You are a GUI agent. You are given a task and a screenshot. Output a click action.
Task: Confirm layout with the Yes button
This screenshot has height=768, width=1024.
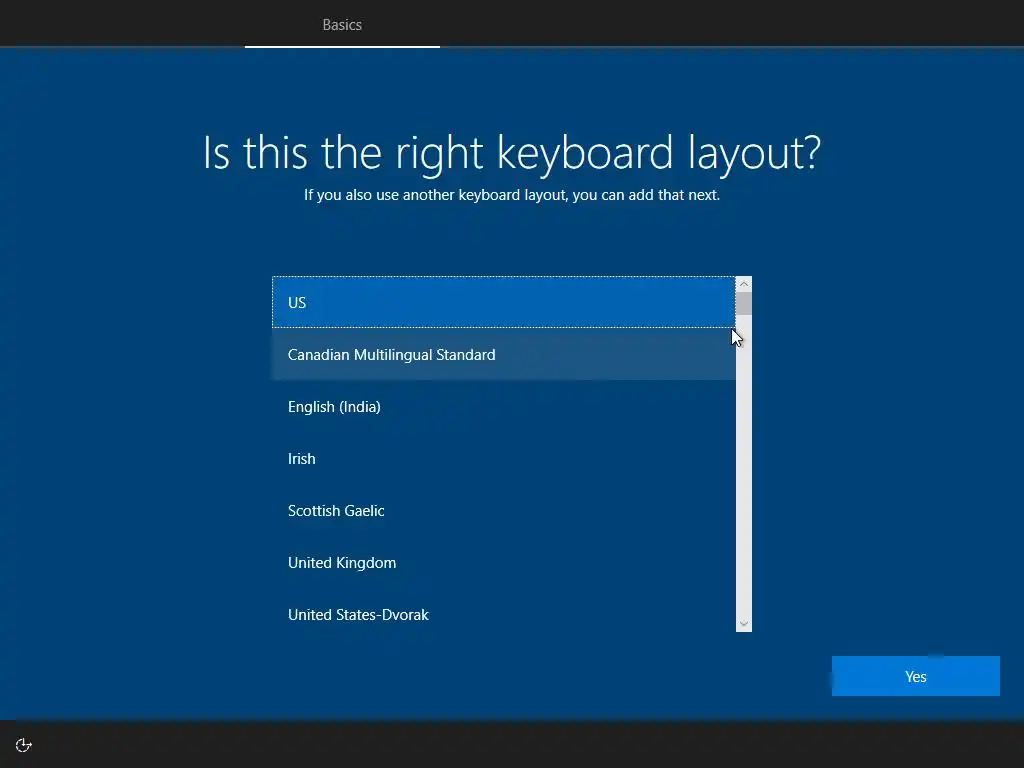point(916,676)
